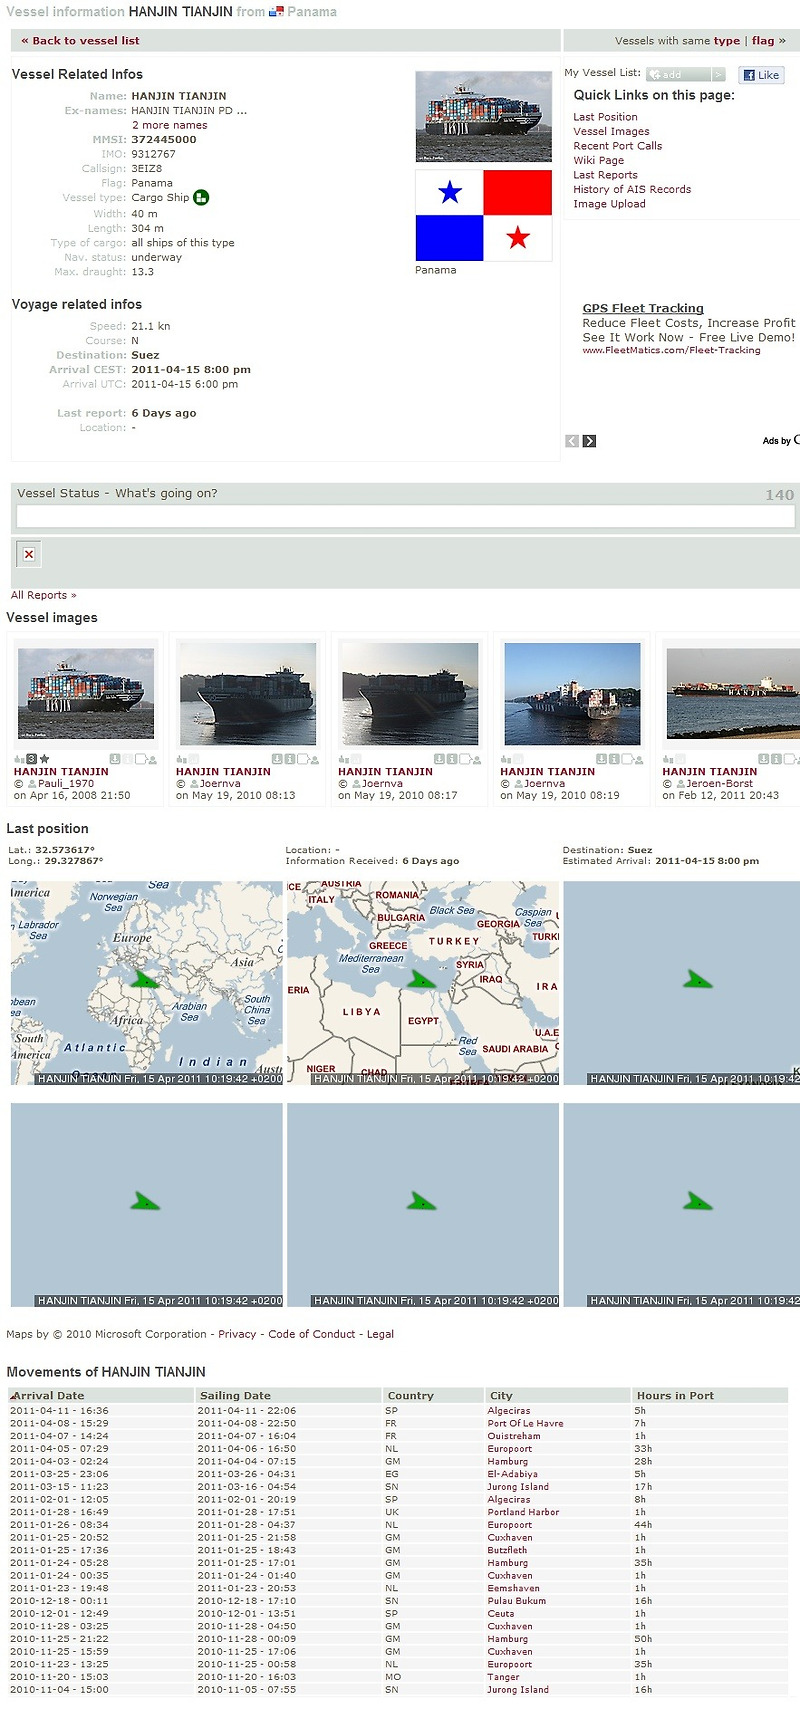
Task: Open vessels with same type link
Action: [727, 41]
